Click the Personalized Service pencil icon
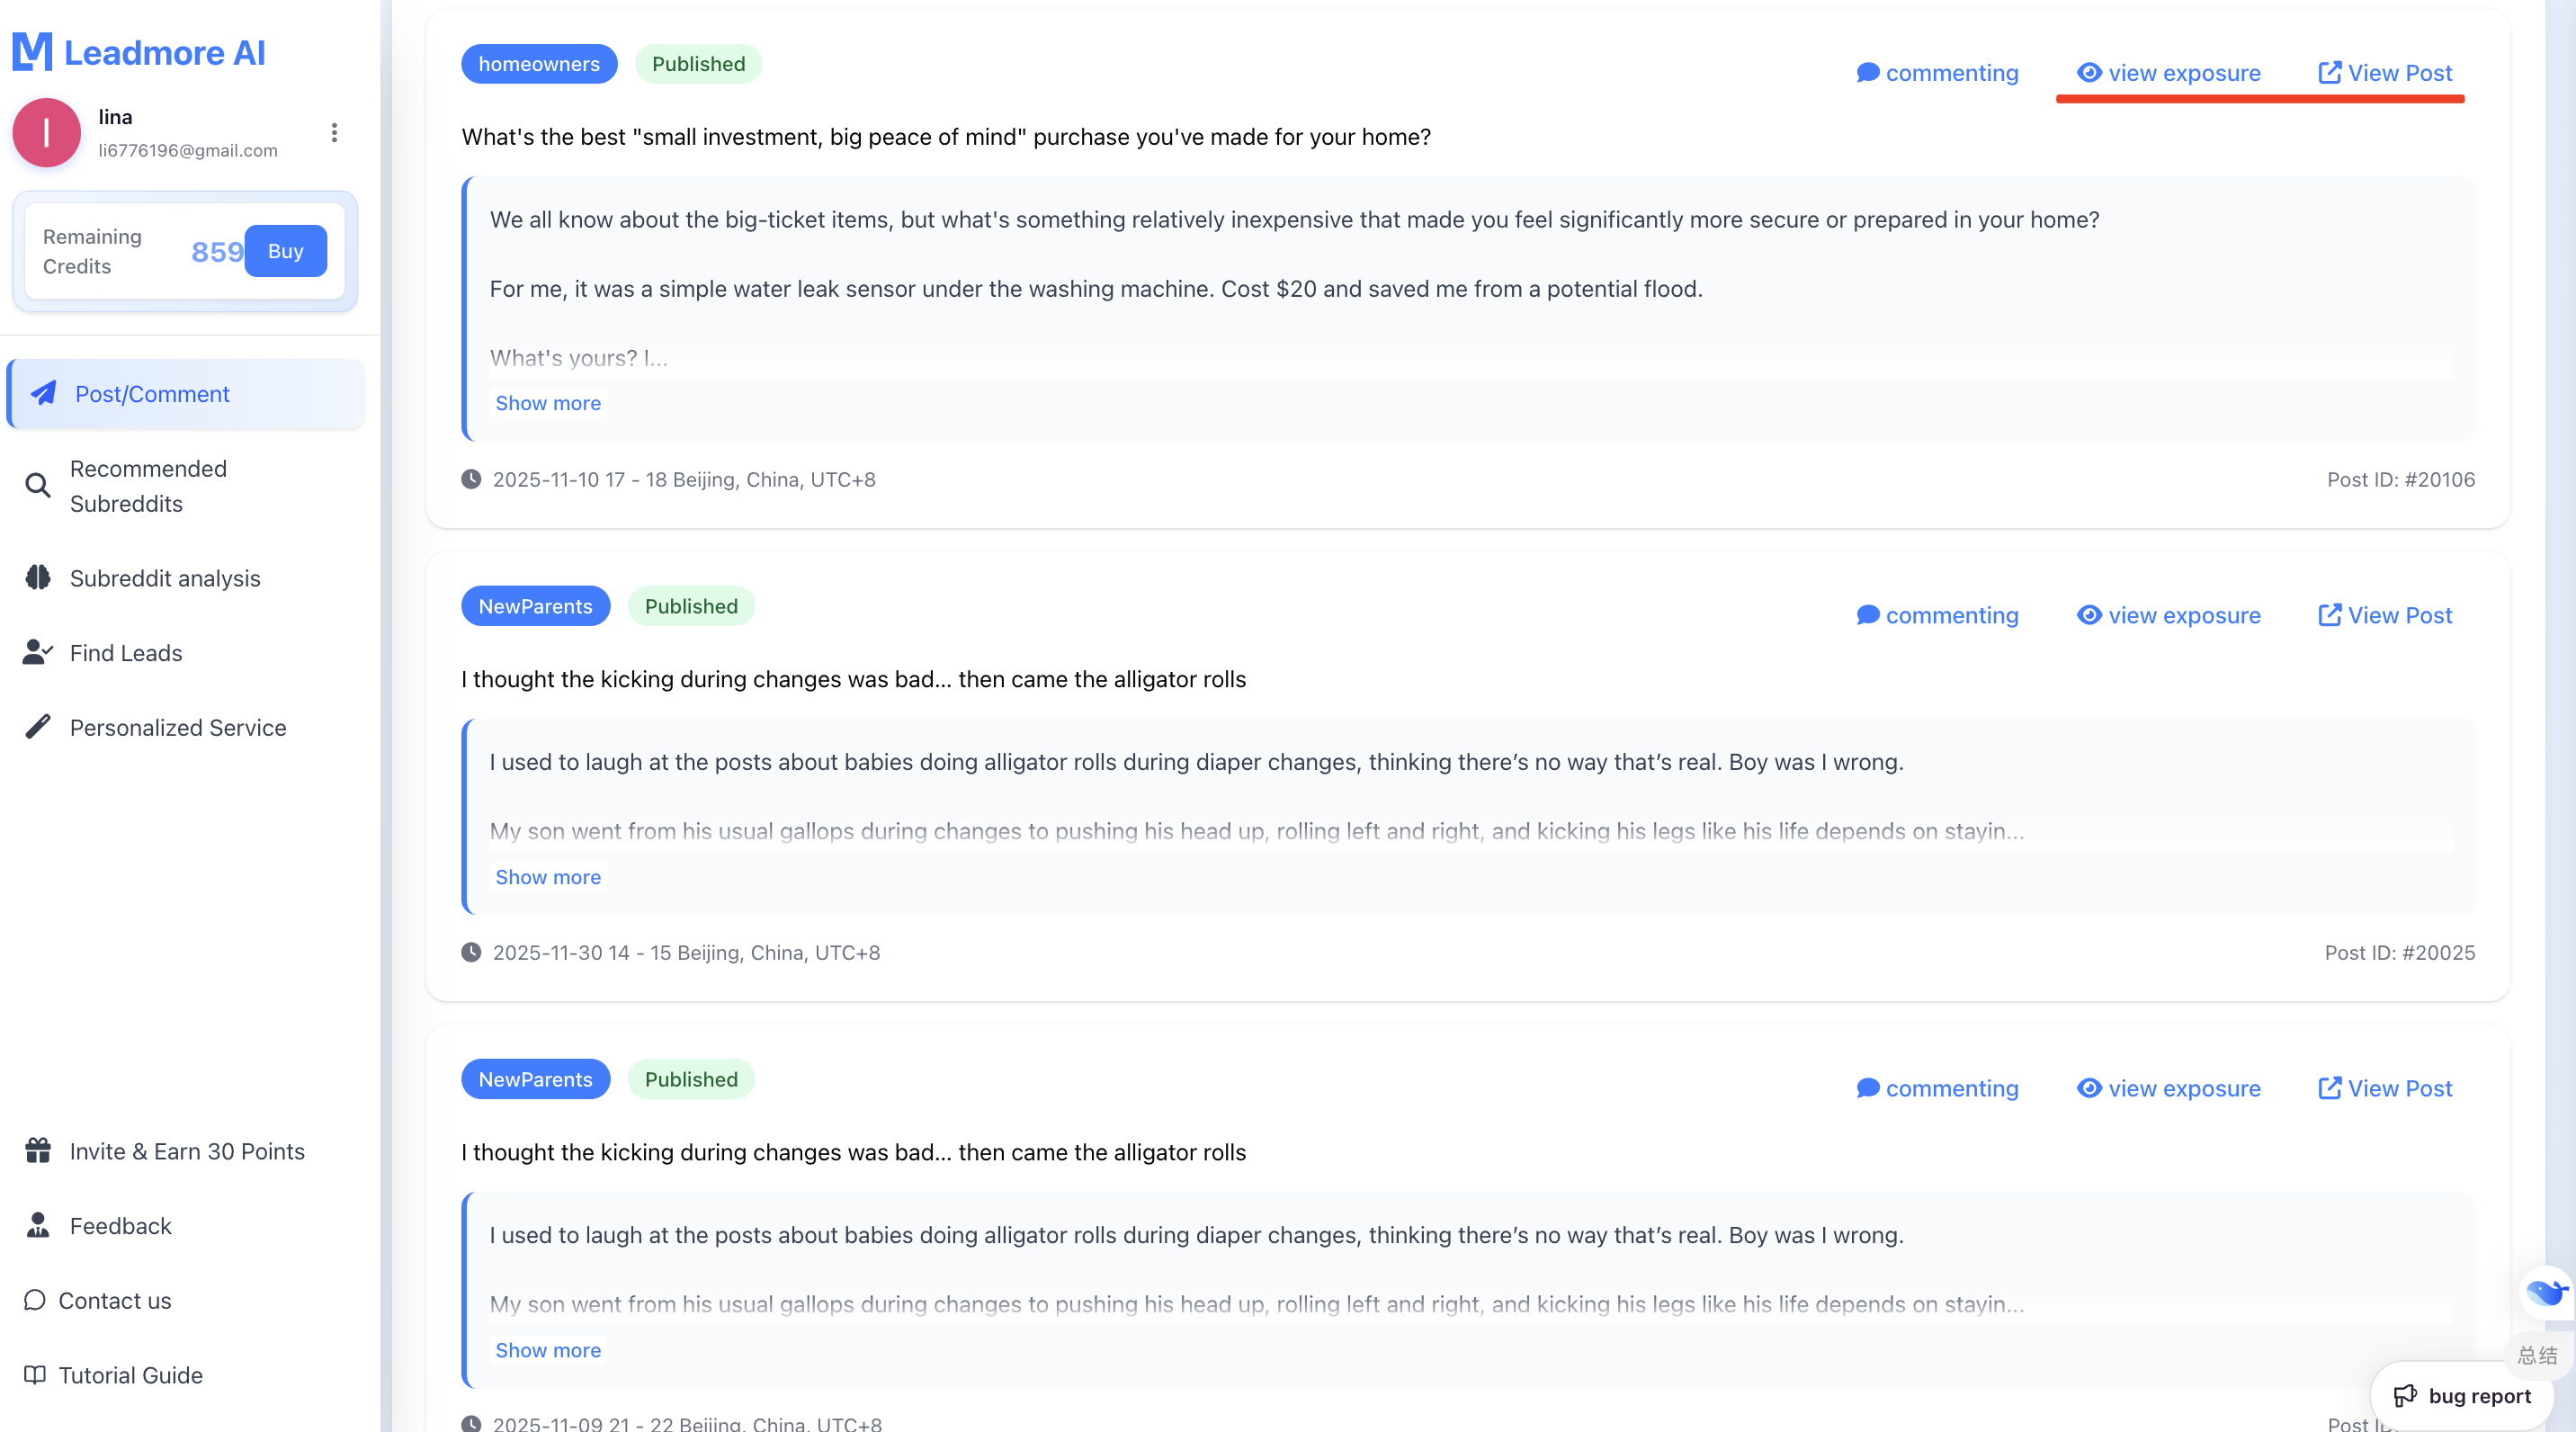This screenshot has height=1432, width=2576. pos(38,727)
